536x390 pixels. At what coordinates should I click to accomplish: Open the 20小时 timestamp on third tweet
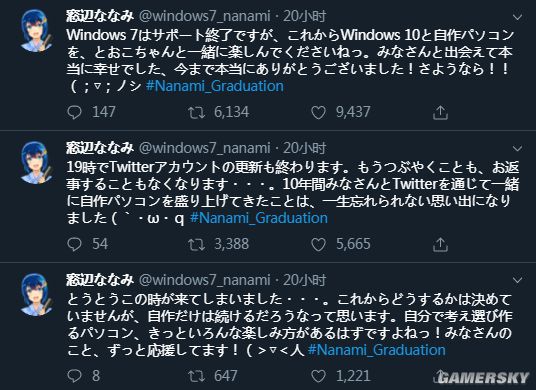coord(305,280)
